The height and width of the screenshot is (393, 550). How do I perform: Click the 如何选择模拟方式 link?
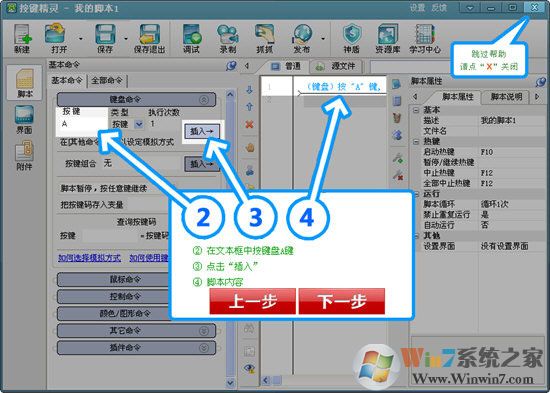(89, 258)
